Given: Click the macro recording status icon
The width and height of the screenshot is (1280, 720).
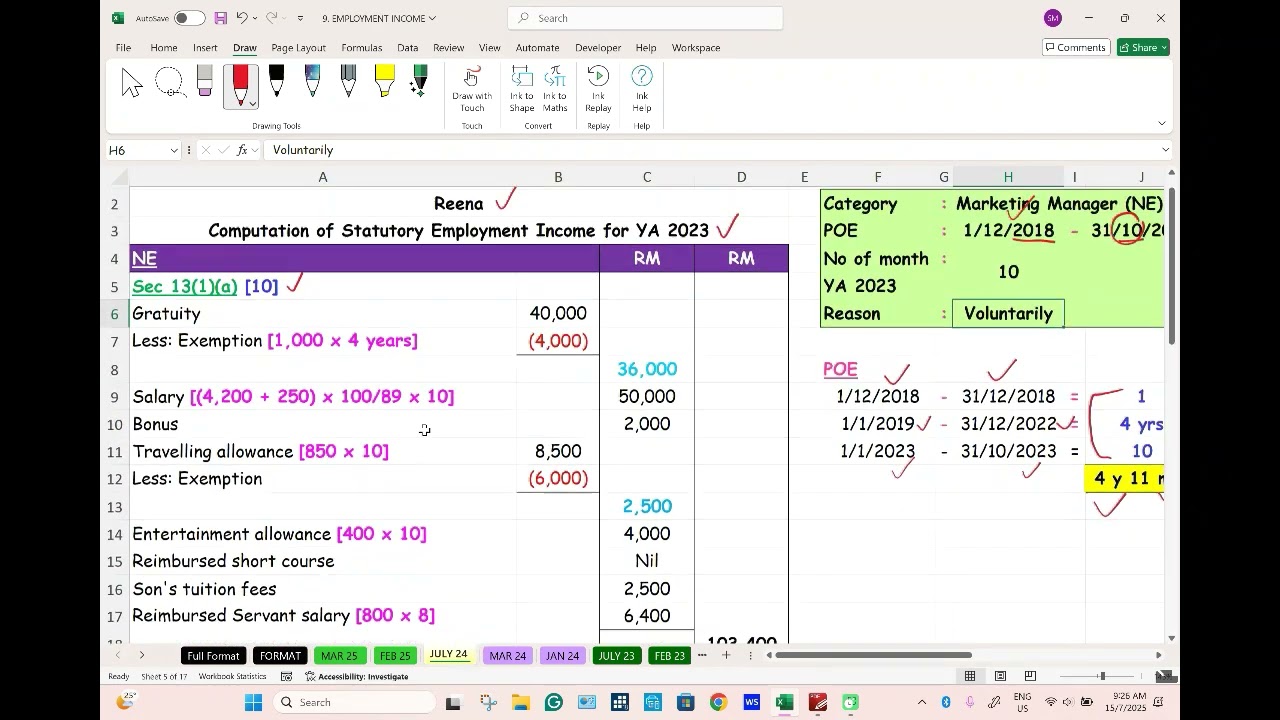Looking at the screenshot, I should coord(286,677).
